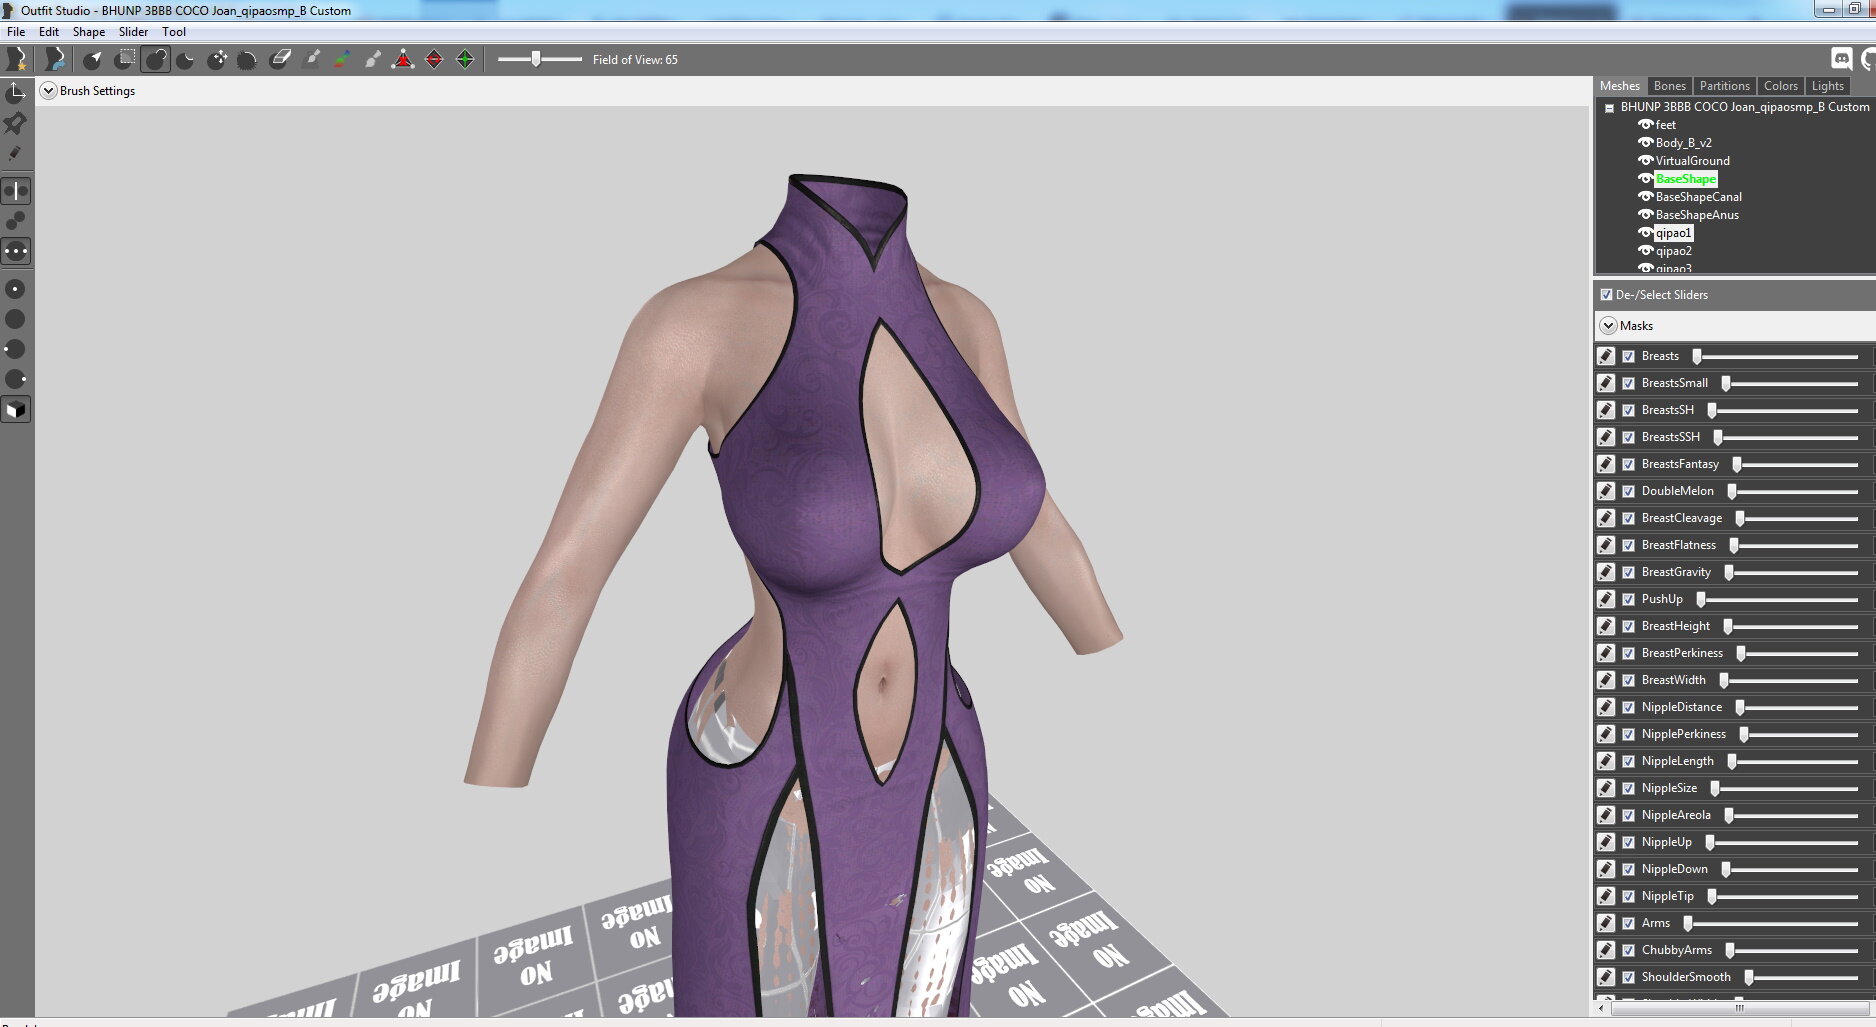Viewport: 1876px width, 1027px height.
Task: Activate the Flip Edge tool
Action: click(x=434, y=60)
